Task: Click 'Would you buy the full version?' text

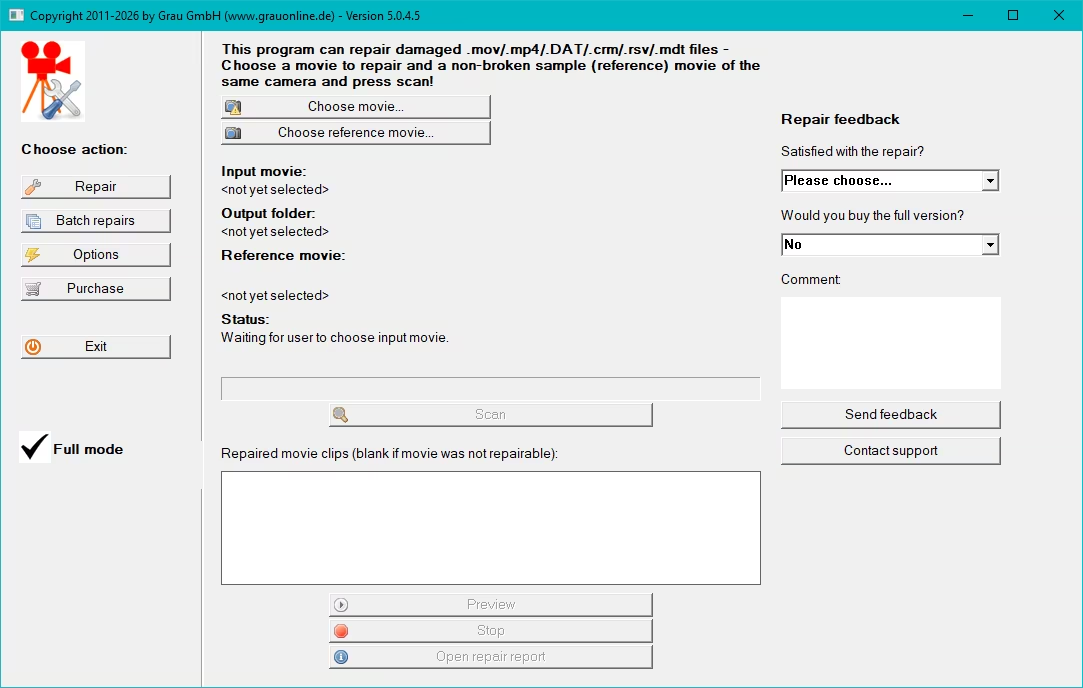Action: point(872,216)
